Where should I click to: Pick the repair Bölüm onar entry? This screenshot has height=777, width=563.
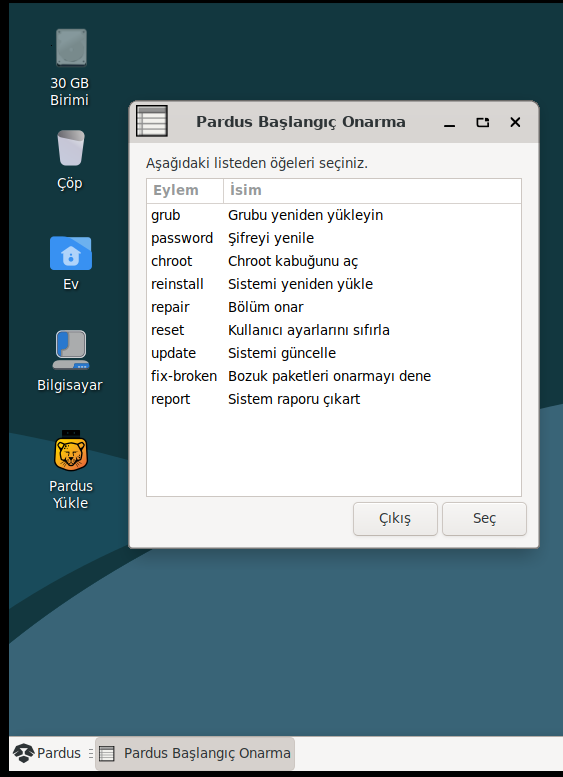click(x=334, y=307)
